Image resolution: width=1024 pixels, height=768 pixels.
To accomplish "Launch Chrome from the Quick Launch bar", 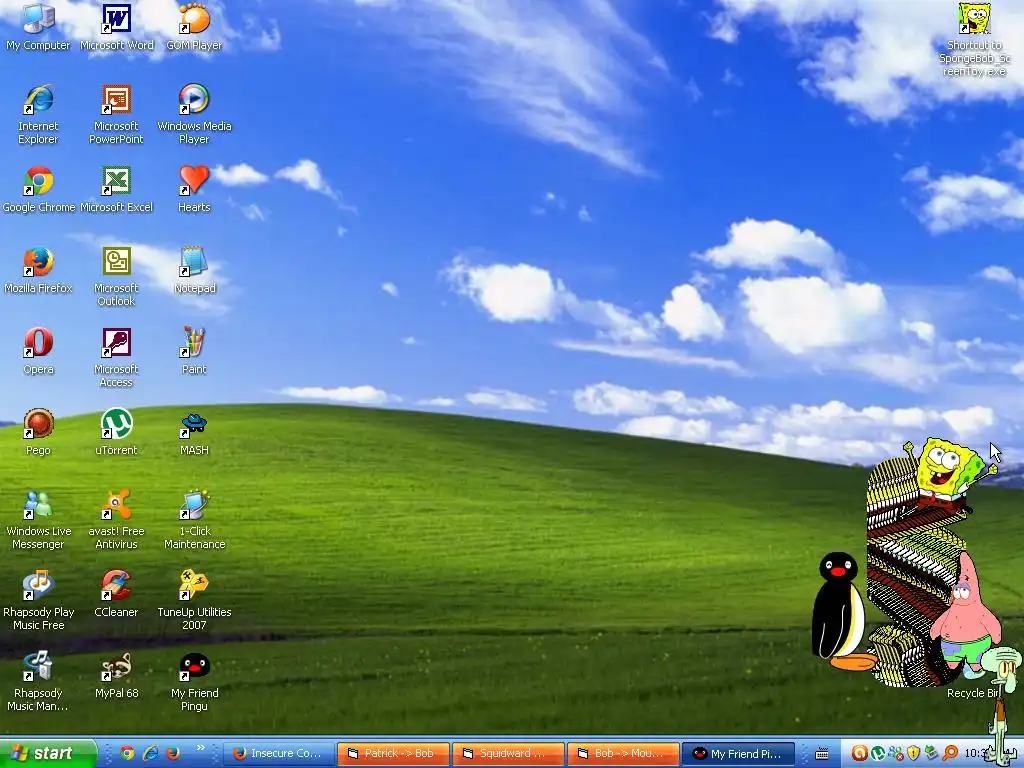I will coord(127,753).
